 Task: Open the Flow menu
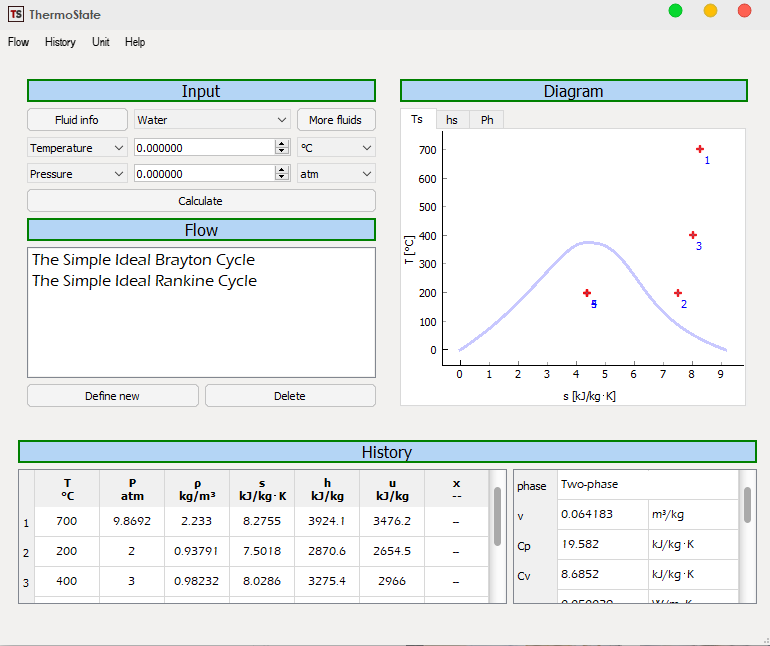click(19, 42)
